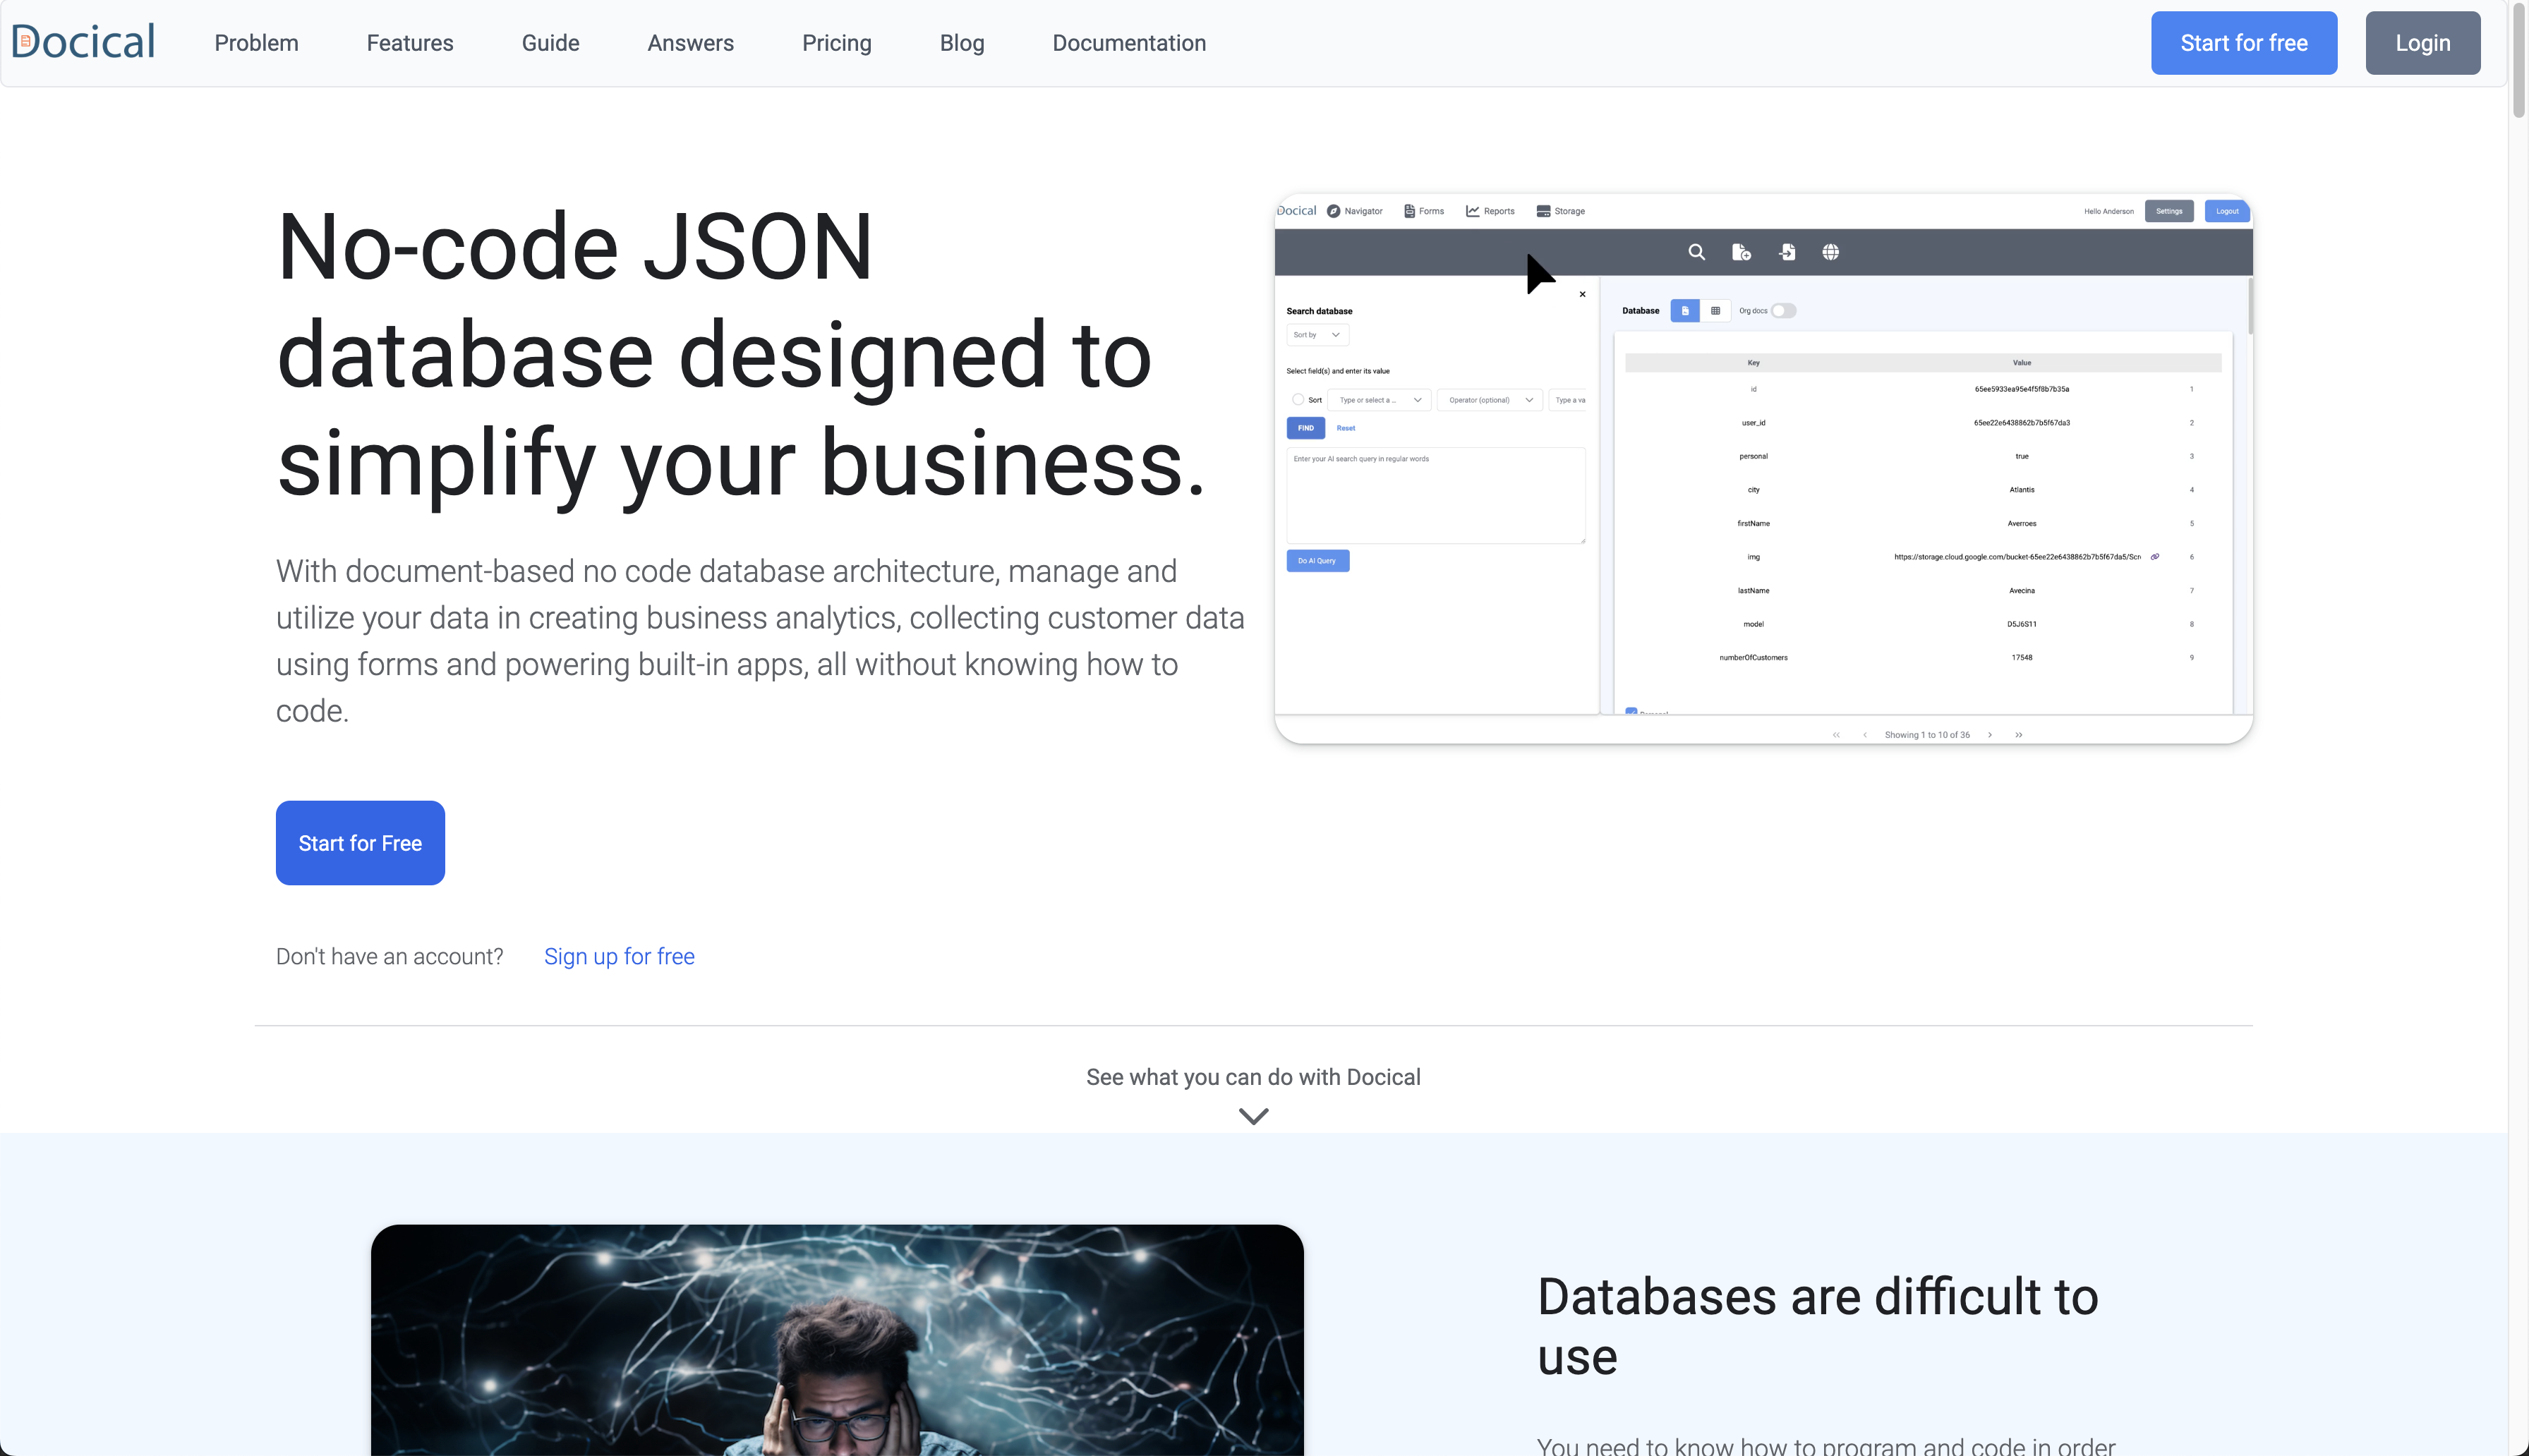Click the numberOfCustomers key cell

tap(1753, 658)
